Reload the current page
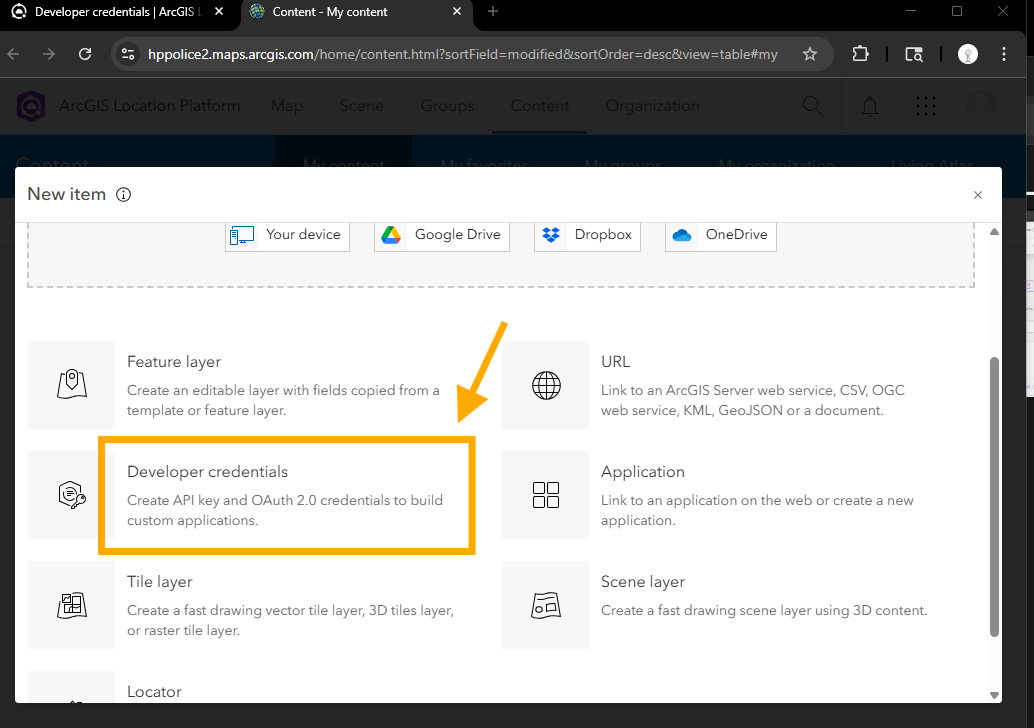The width and height of the screenshot is (1034, 728). (x=85, y=54)
